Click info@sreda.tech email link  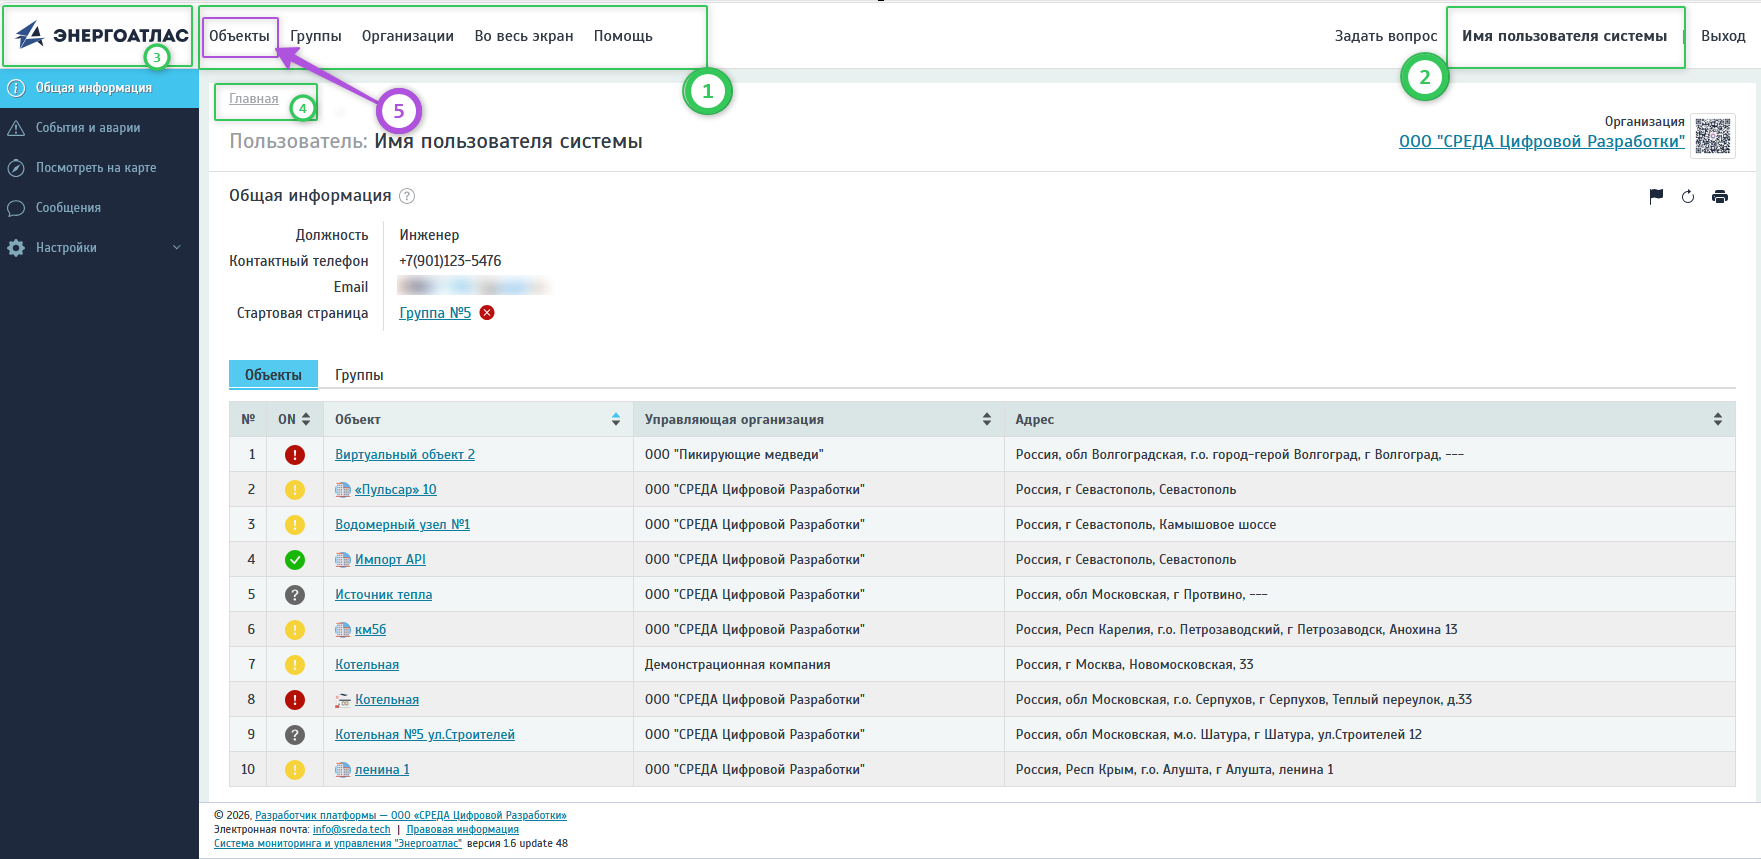(352, 830)
